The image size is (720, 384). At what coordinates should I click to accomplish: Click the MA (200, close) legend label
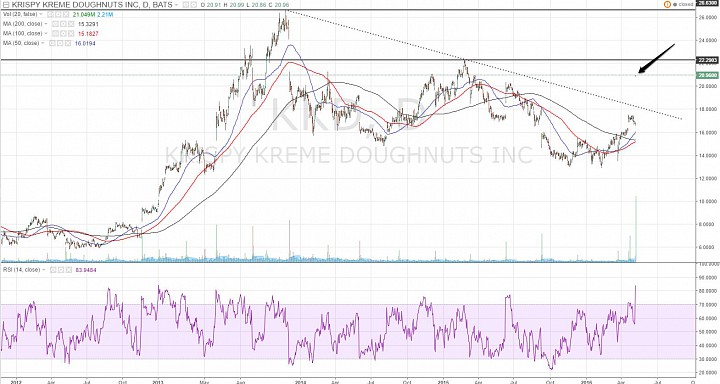[22, 24]
